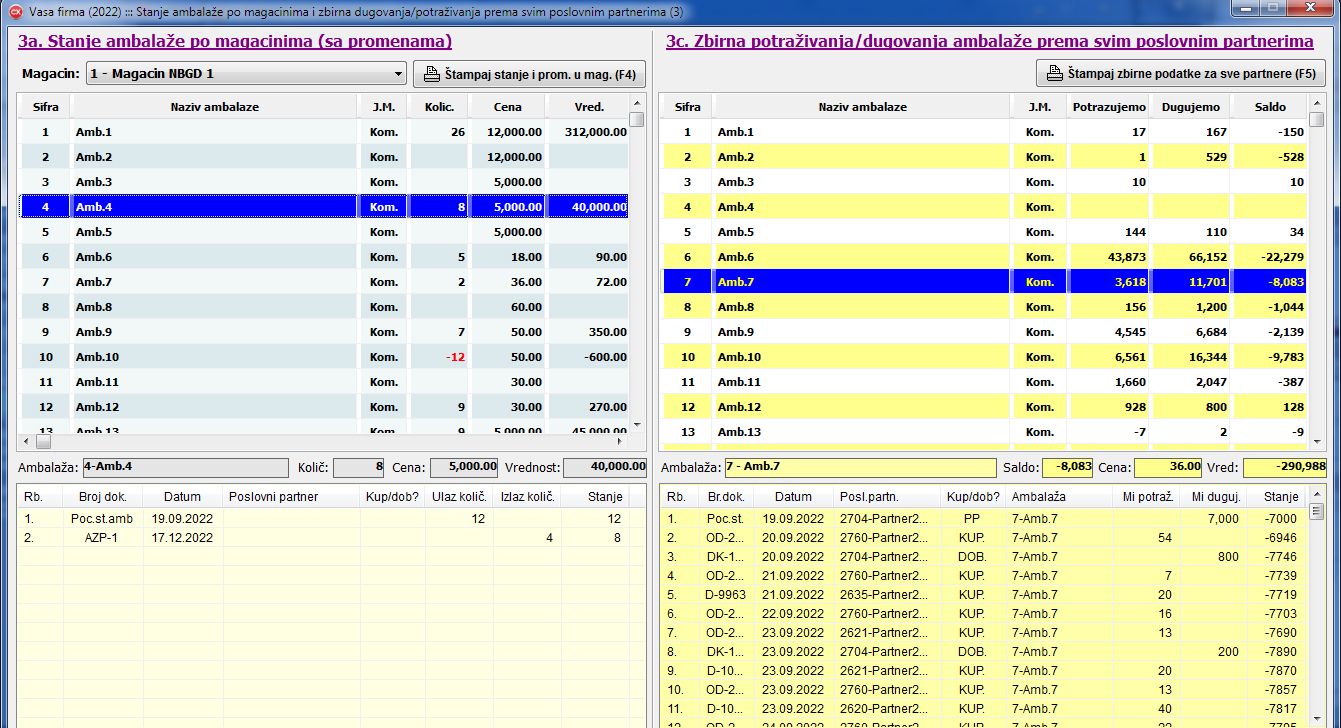Click 3c. Zbirna potraživanja/dugovanja heading

(x=989, y=41)
